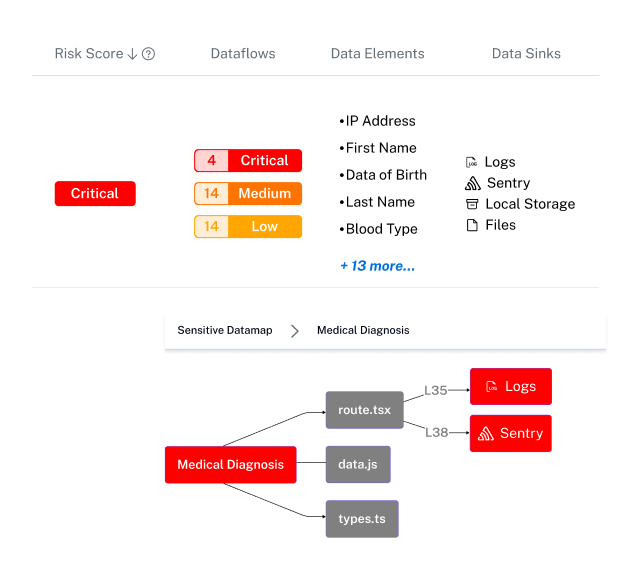Click the Files document icon

(472, 225)
